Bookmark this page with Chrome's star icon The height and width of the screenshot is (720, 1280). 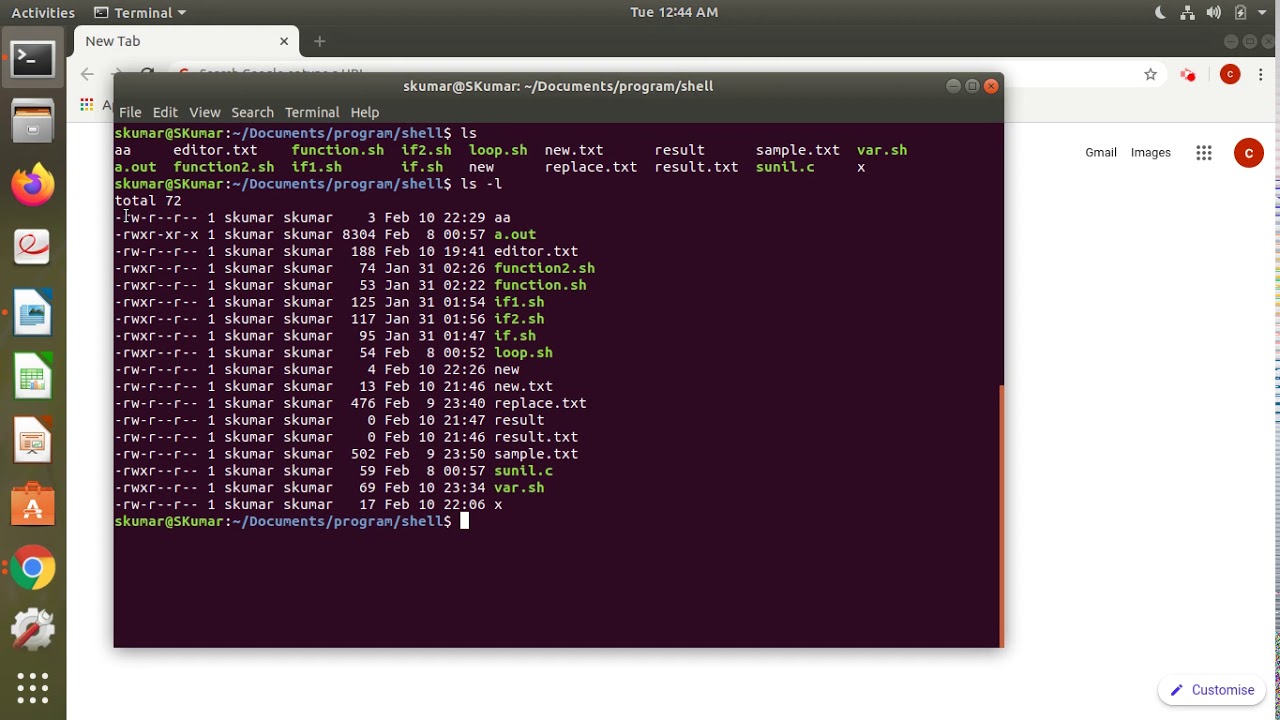pyautogui.click(x=1150, y=74)
